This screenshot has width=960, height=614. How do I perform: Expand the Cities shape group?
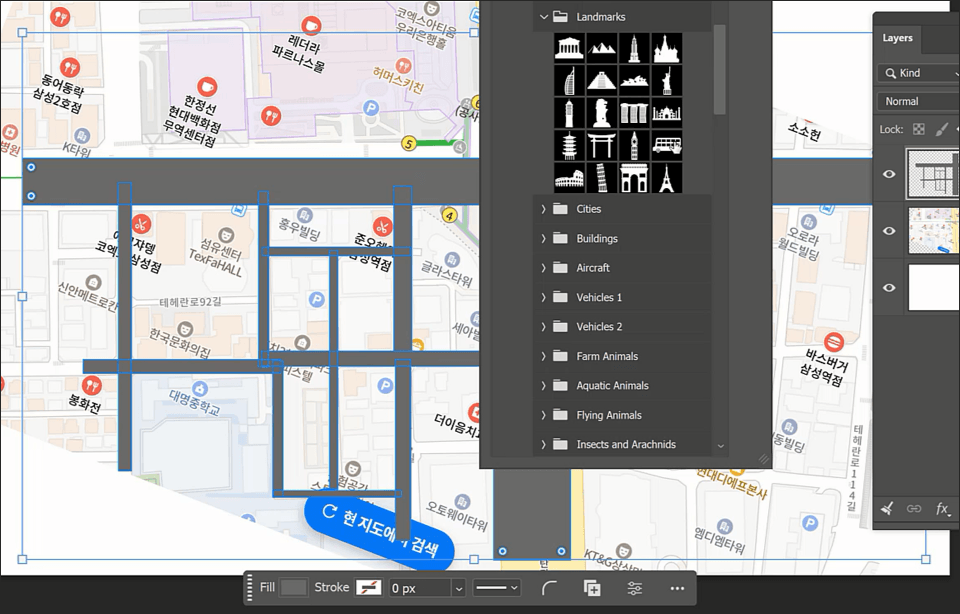click(543, 209)
